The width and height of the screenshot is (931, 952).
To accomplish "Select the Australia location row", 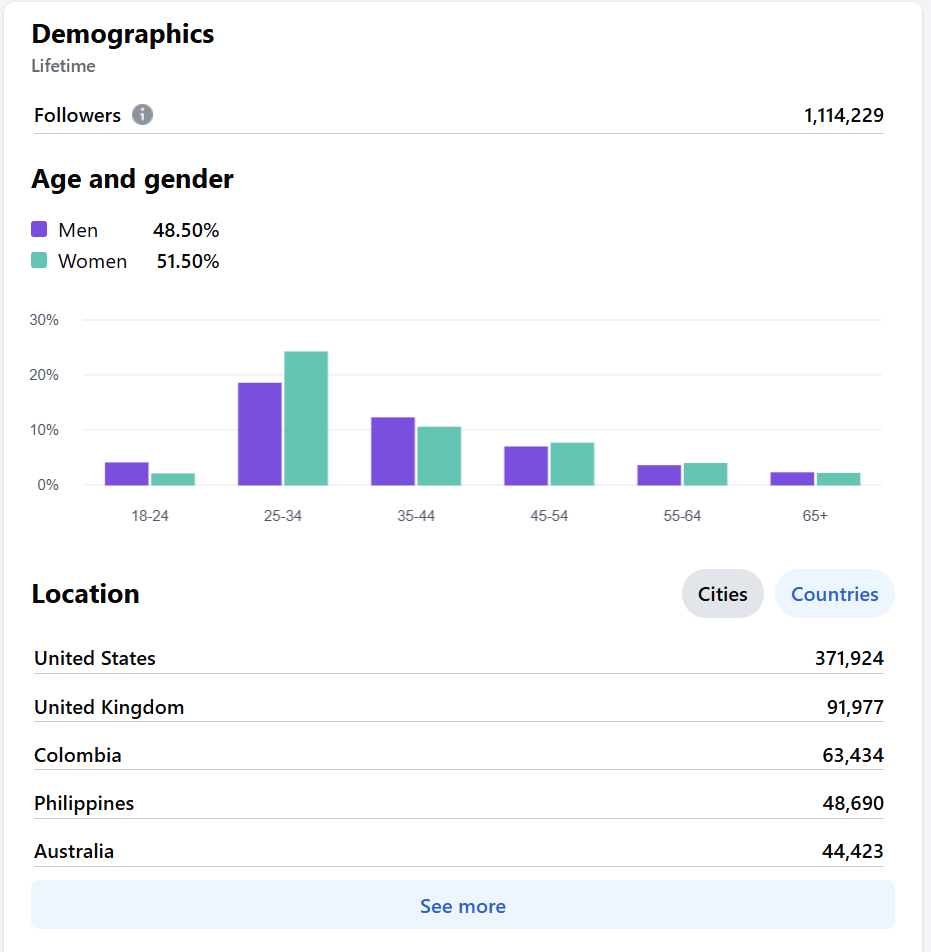I will (458, 851).
